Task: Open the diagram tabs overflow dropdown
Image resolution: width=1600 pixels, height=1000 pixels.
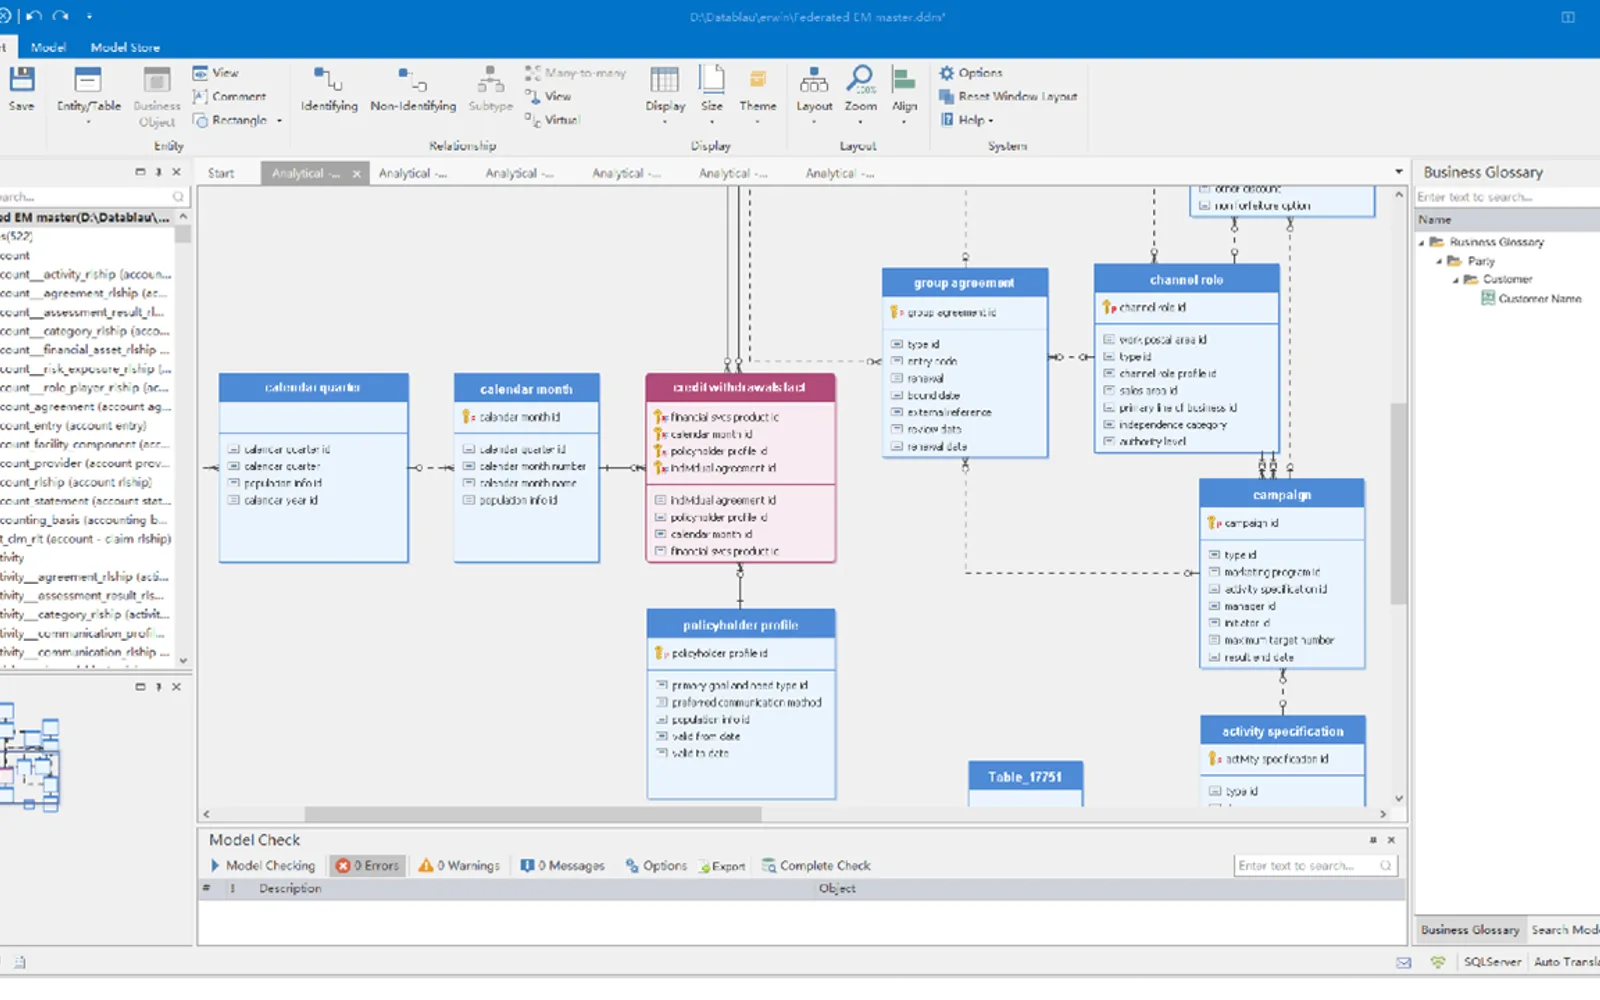Action: [1399, 173]
